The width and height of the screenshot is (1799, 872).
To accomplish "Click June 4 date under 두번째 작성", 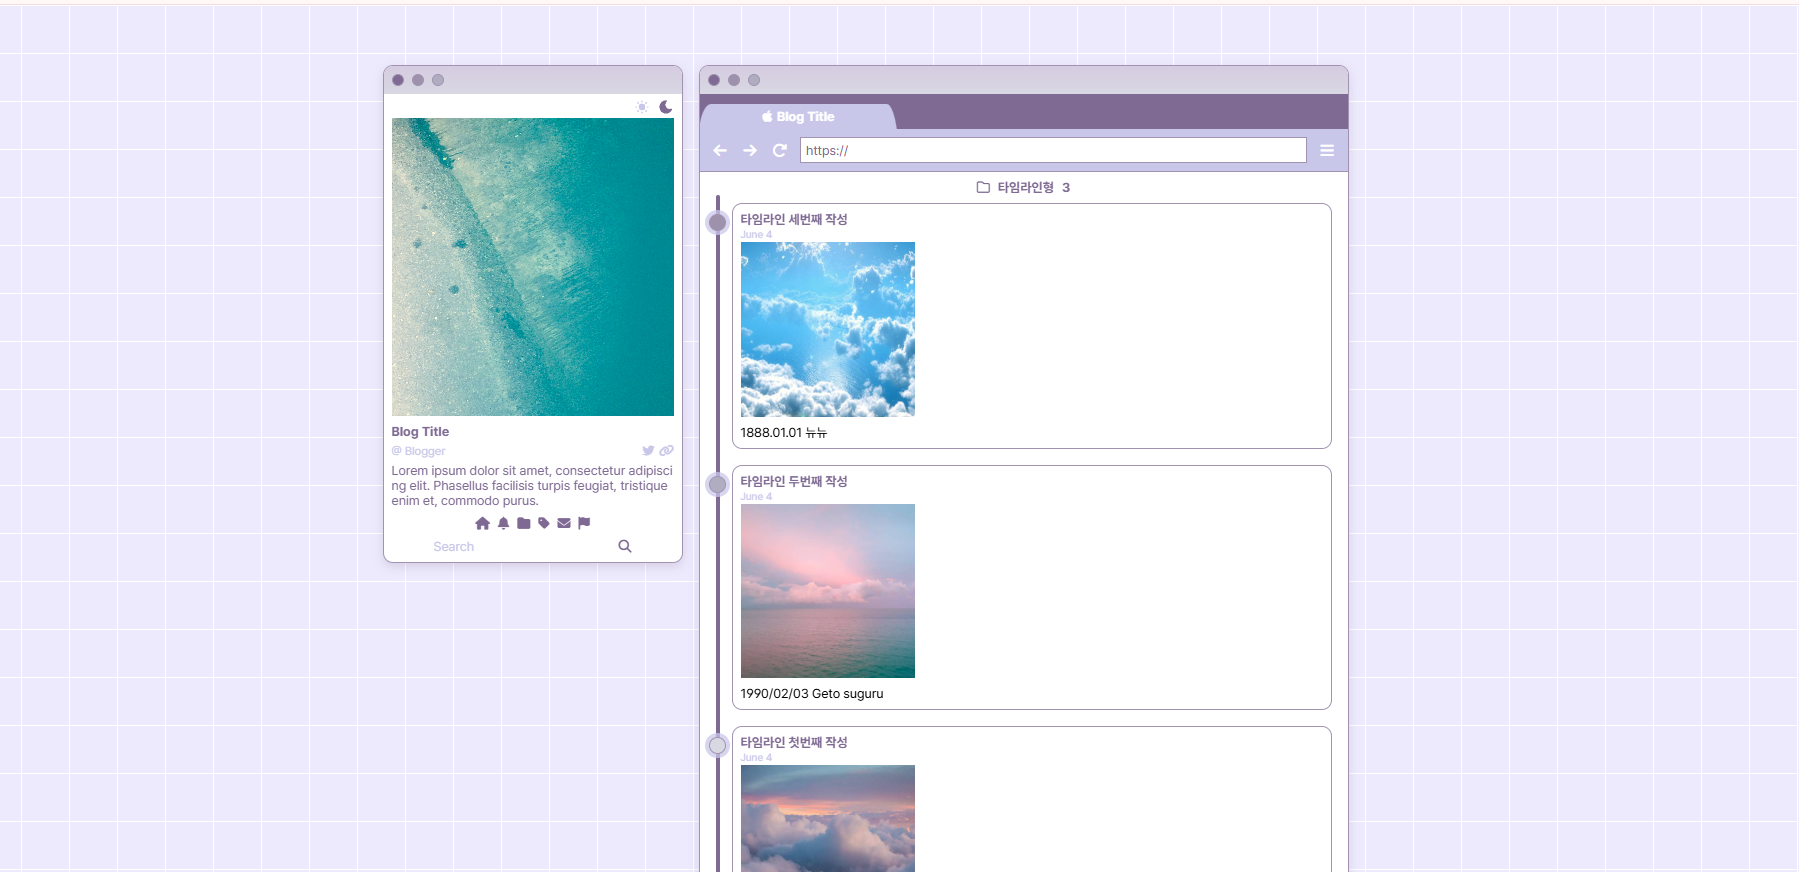I will pos(756,497).
